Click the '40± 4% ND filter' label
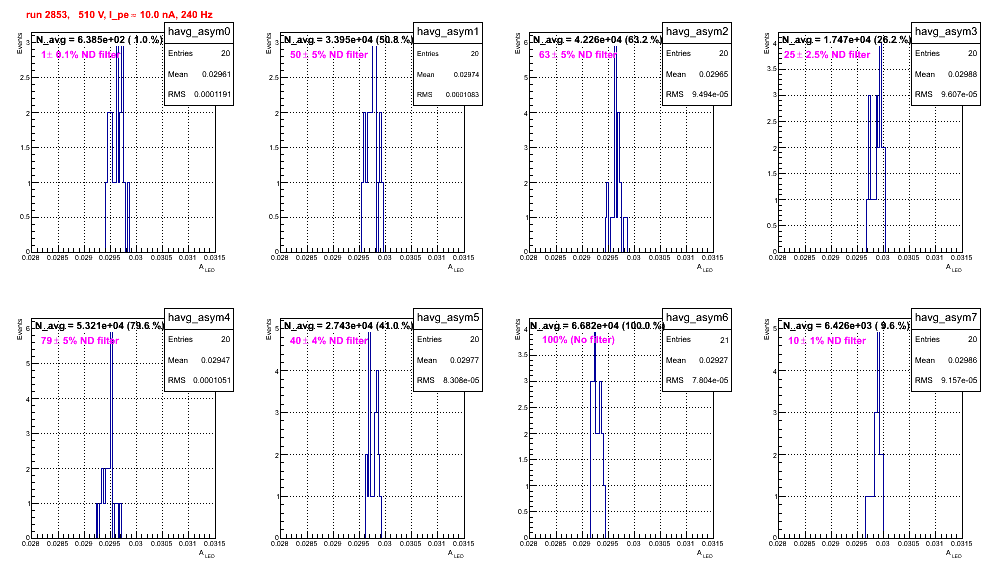Screen dimensions: 996x572 (329, 341)
